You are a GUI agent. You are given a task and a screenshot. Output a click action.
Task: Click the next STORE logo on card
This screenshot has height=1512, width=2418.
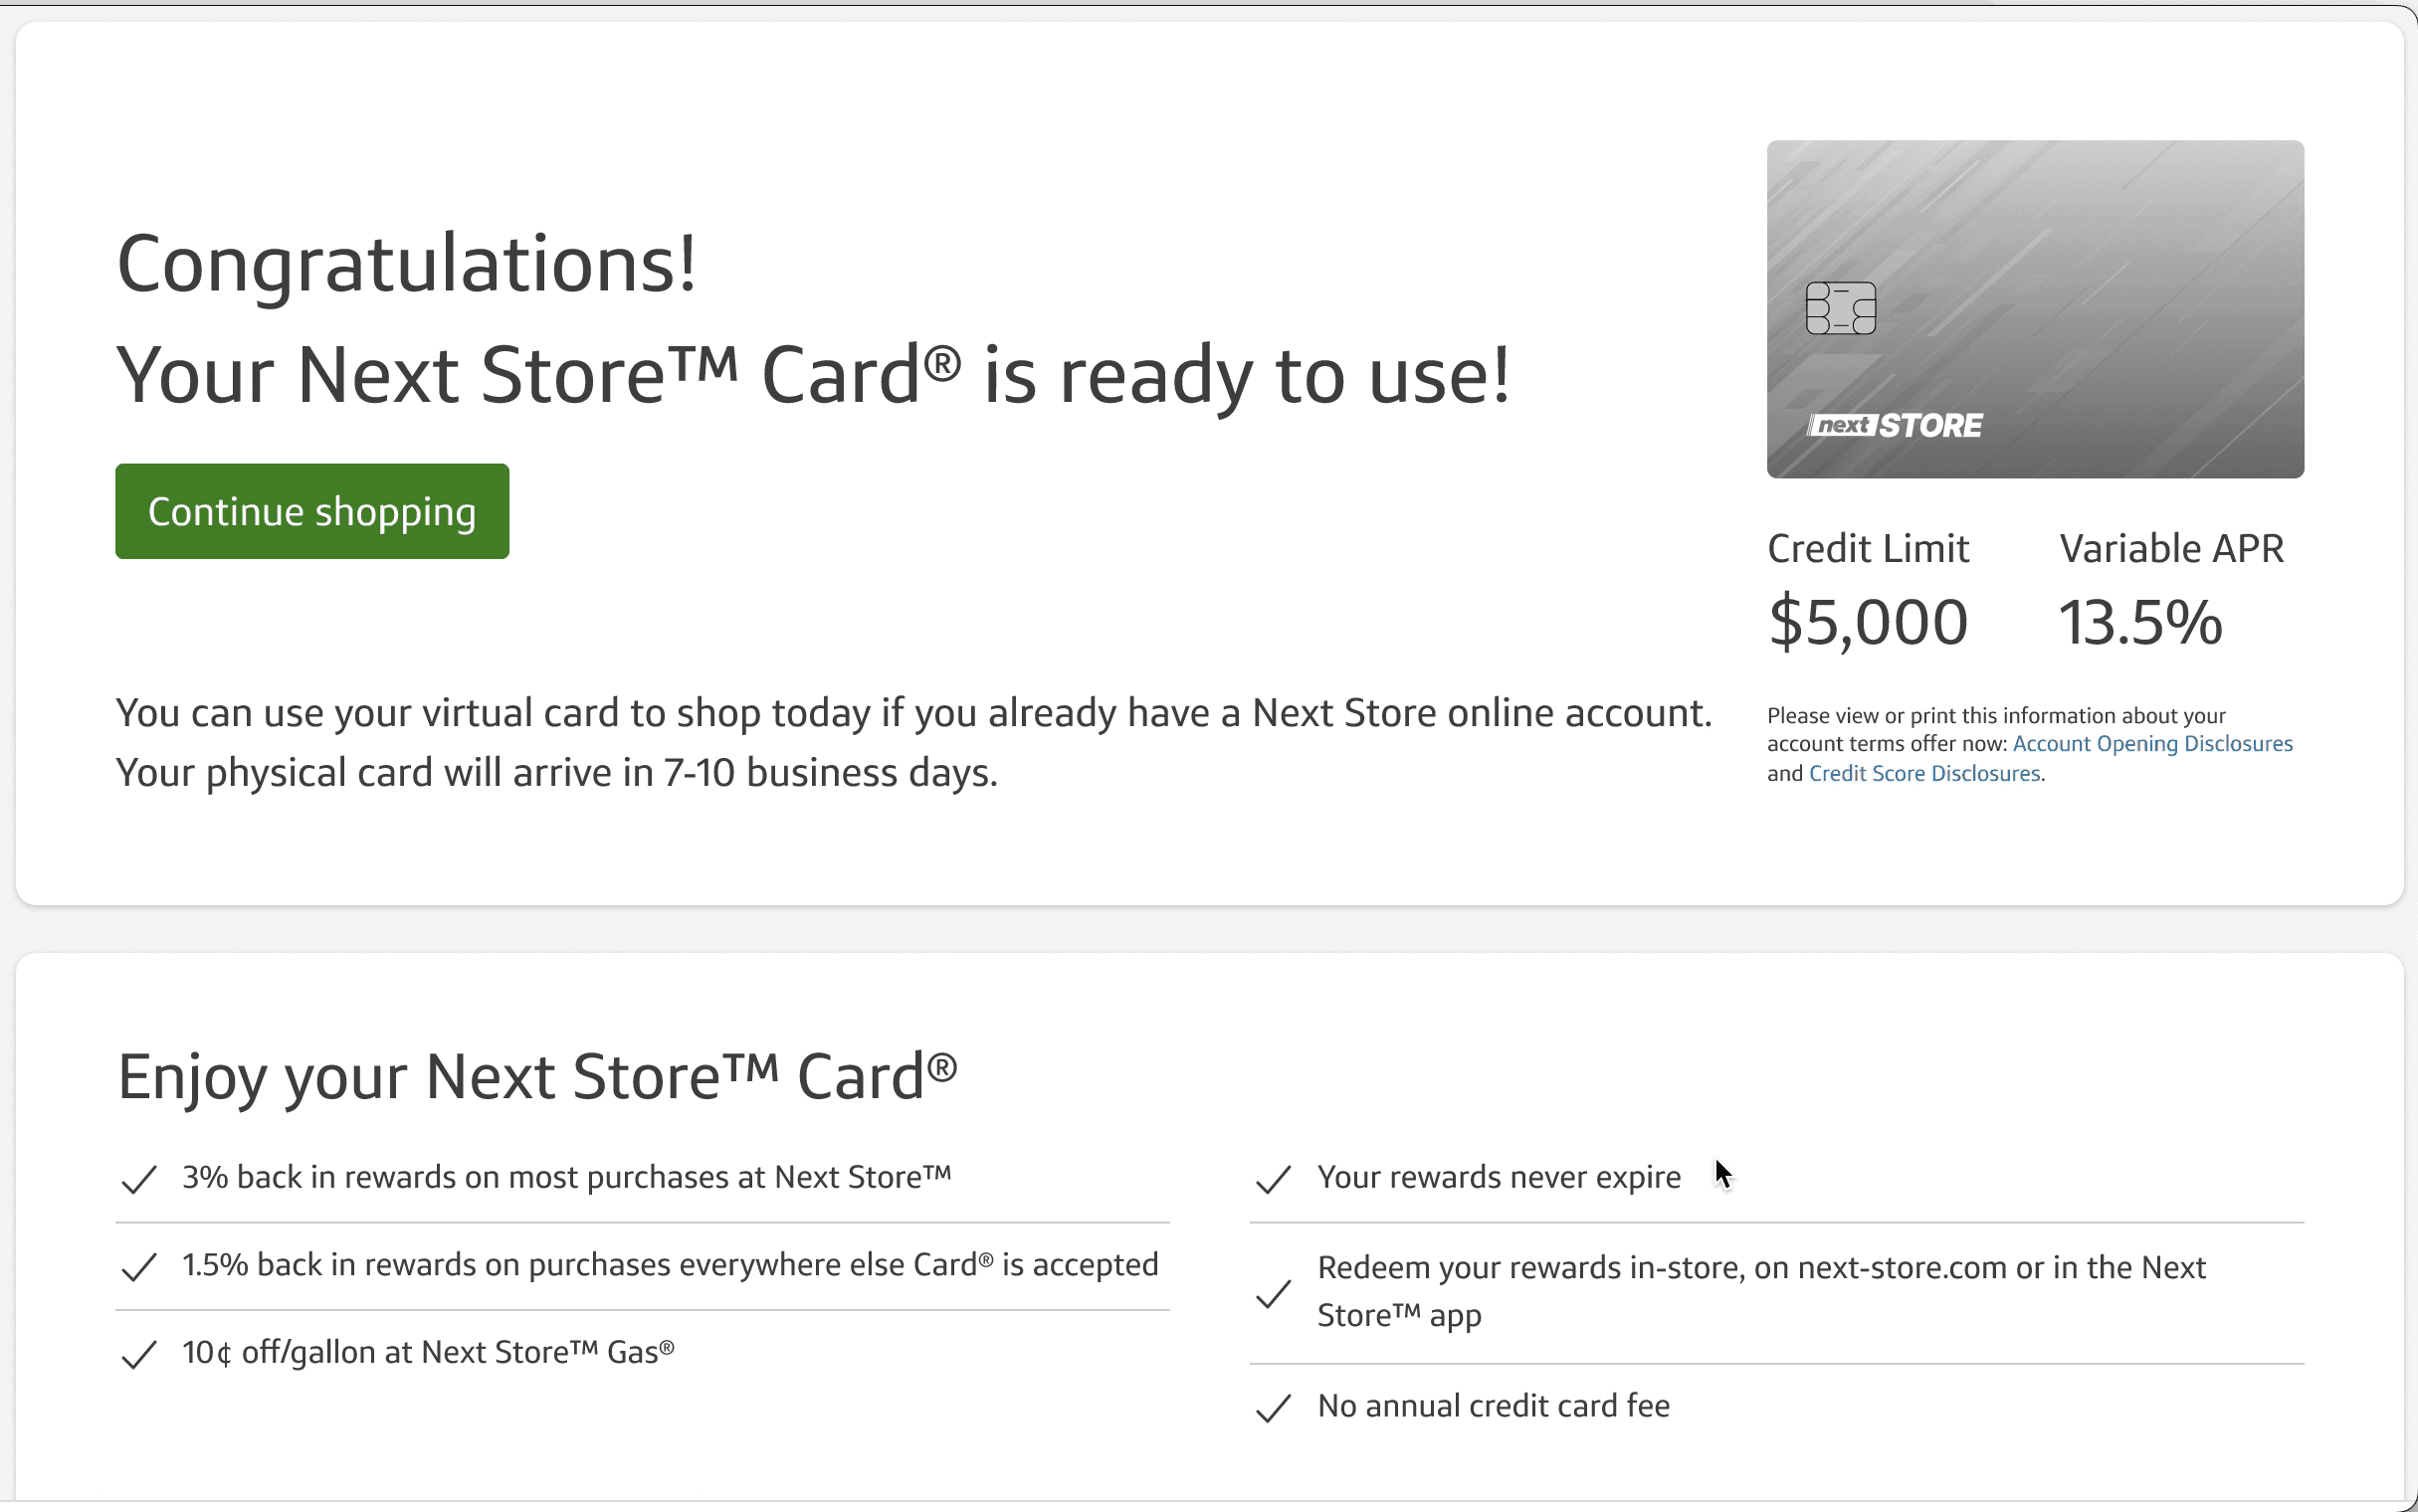[x=1895, y=426]
